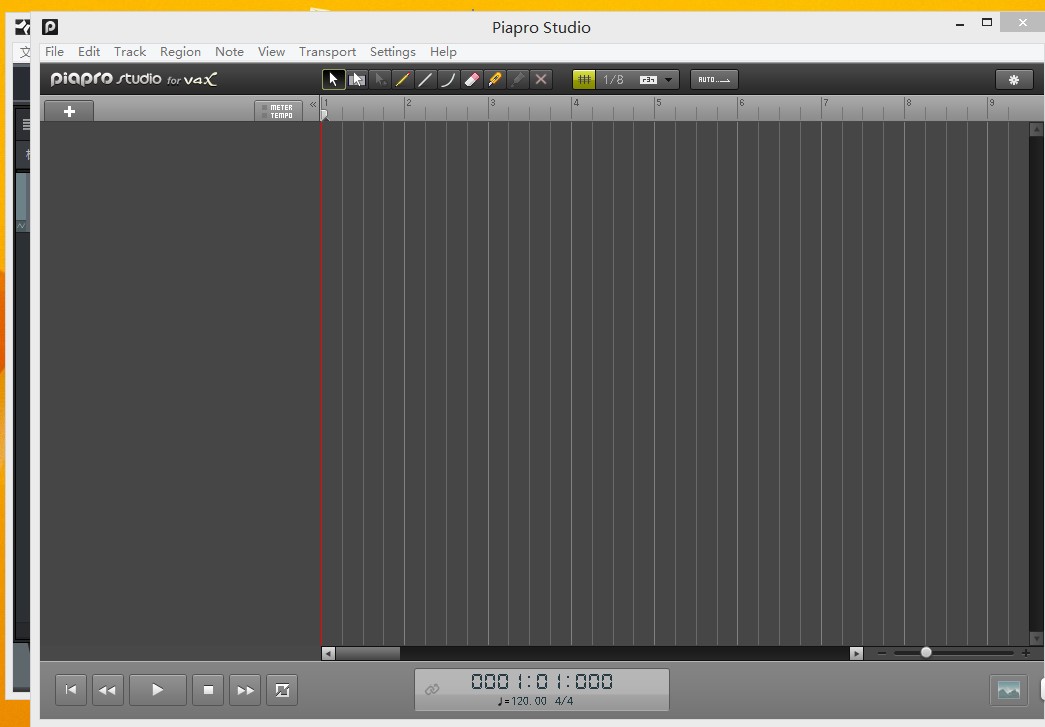Click the X mute tool icon

pos(541,80)
